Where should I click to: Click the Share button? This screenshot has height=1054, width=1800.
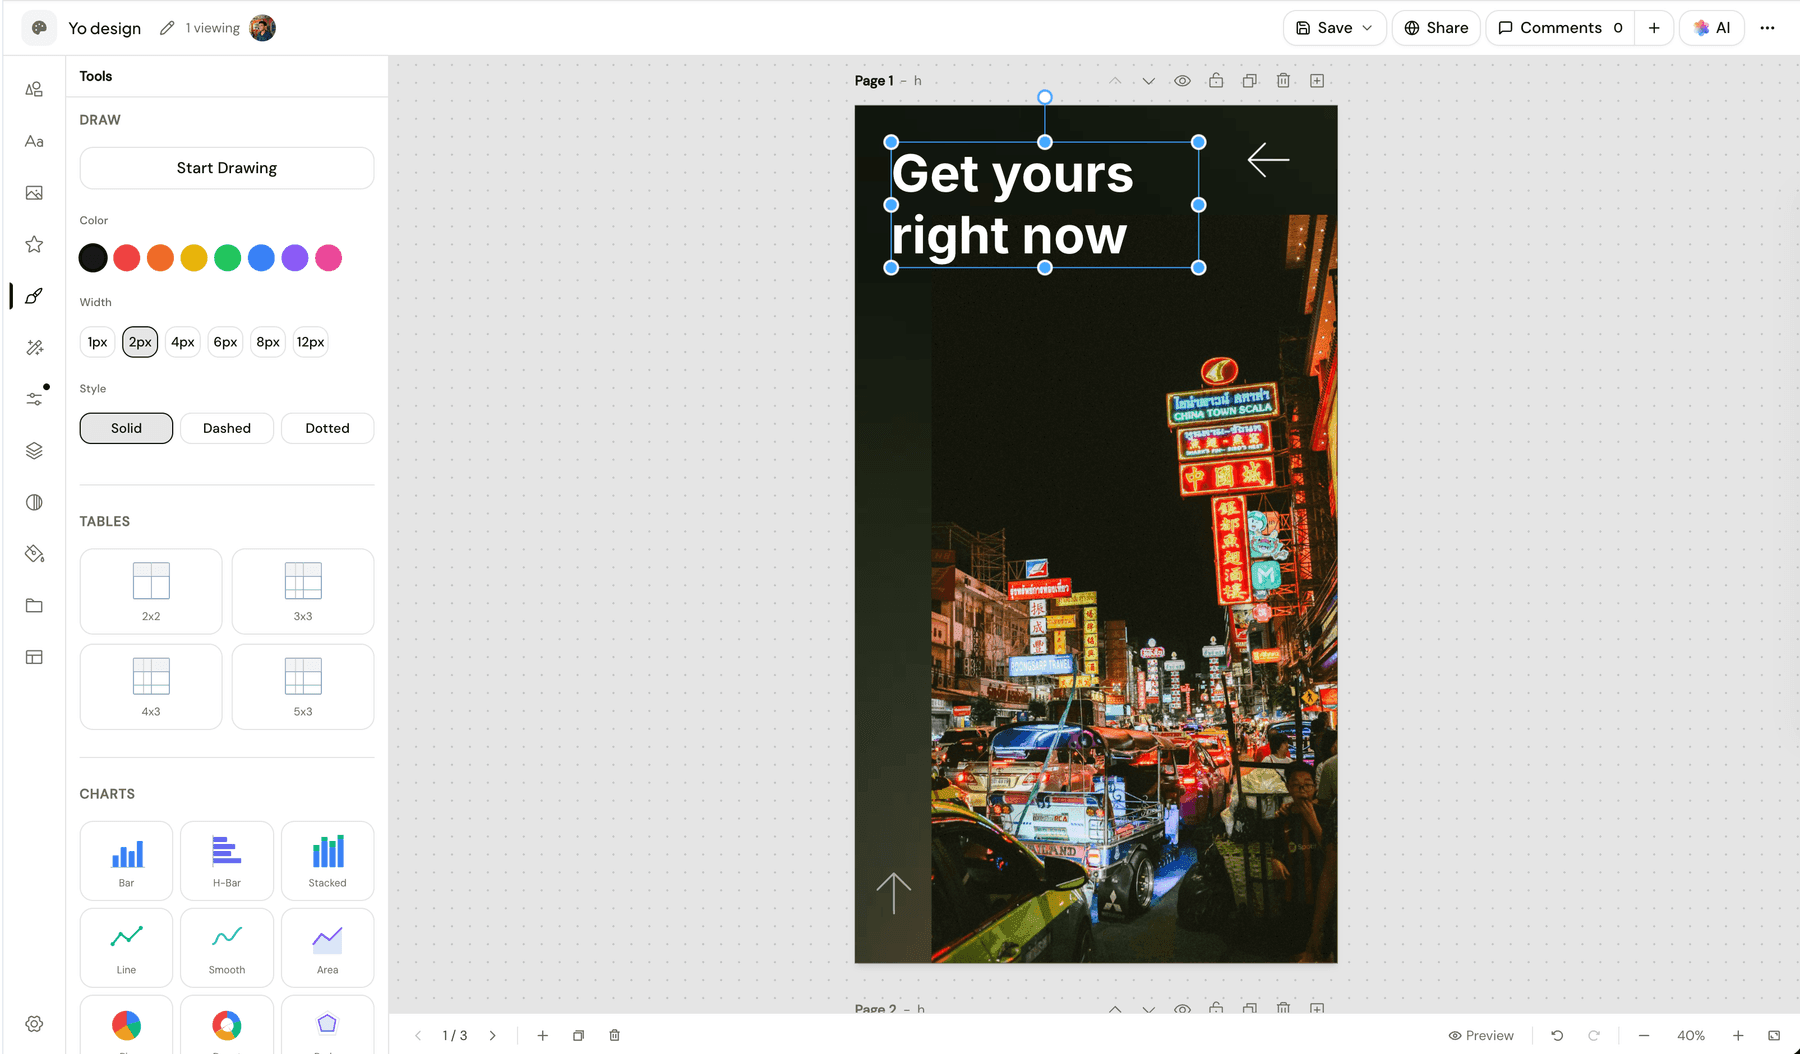pyautogui.click(x=1436, y=28)
